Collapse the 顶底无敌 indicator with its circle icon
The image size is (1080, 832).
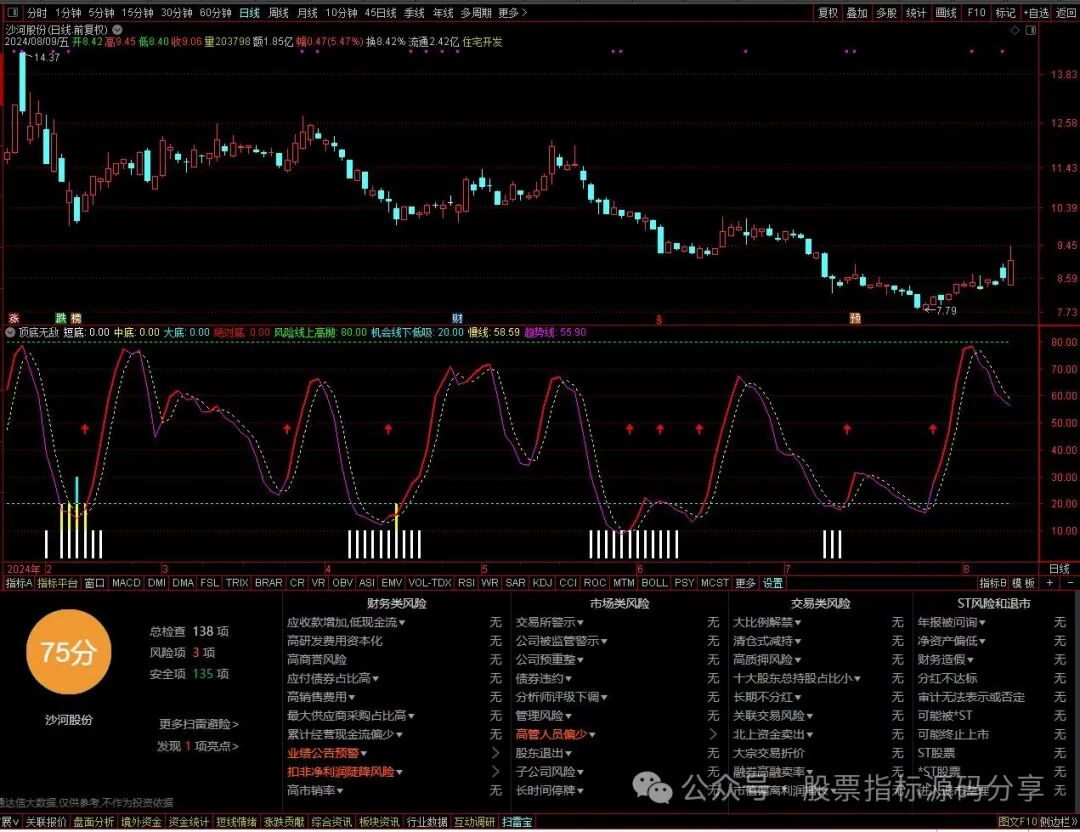coord(10,332)
